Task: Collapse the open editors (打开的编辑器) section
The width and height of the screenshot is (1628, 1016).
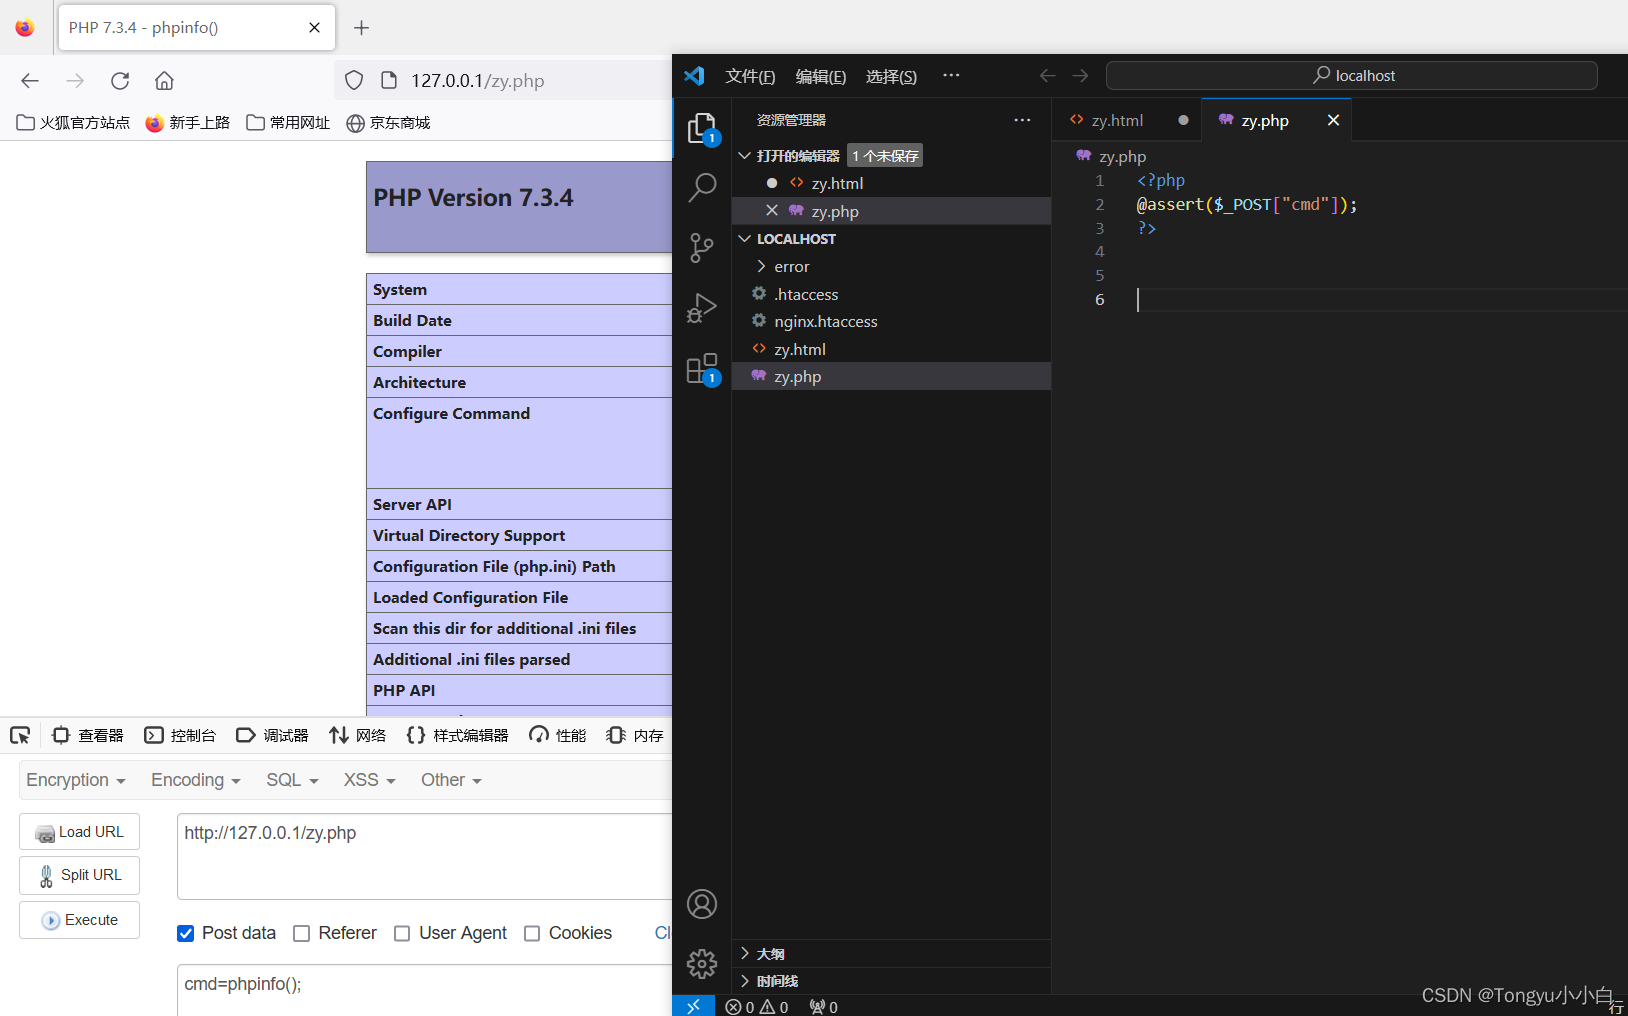Action: 798,156
